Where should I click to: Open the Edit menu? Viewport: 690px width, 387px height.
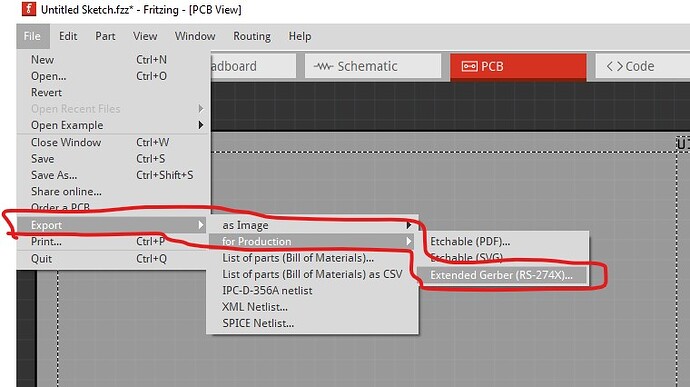[68, 36]
